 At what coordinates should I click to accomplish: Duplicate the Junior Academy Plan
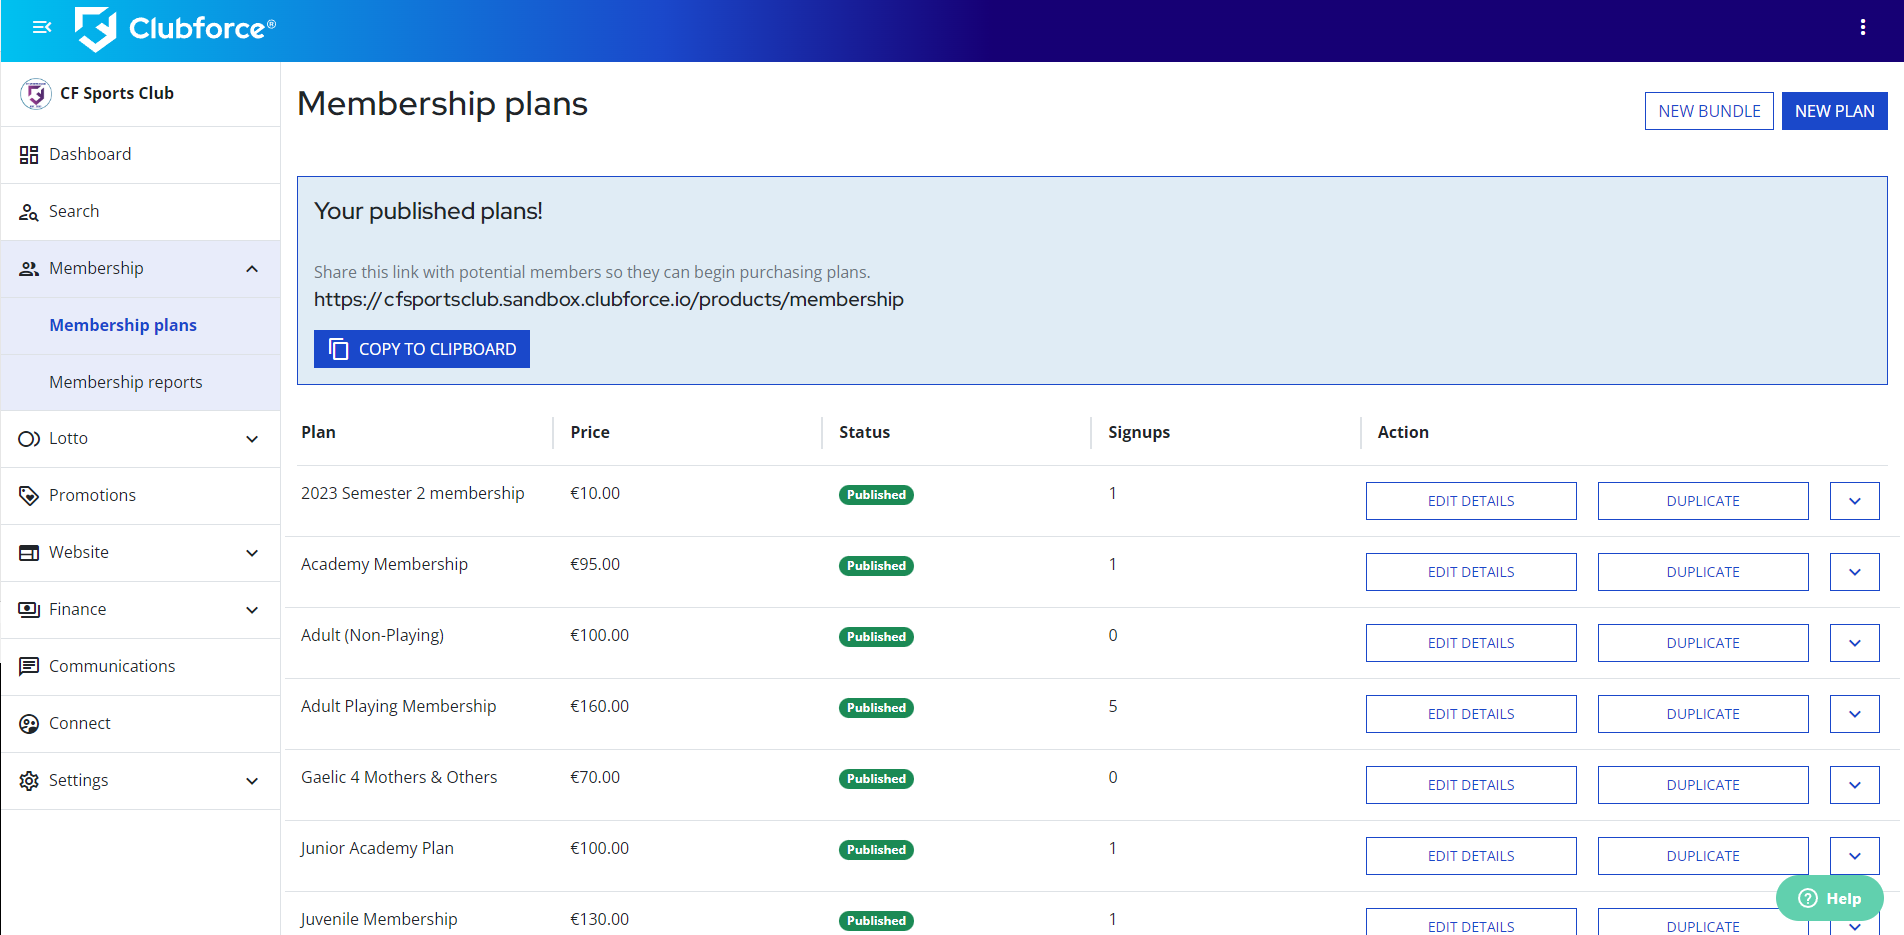1703,856
